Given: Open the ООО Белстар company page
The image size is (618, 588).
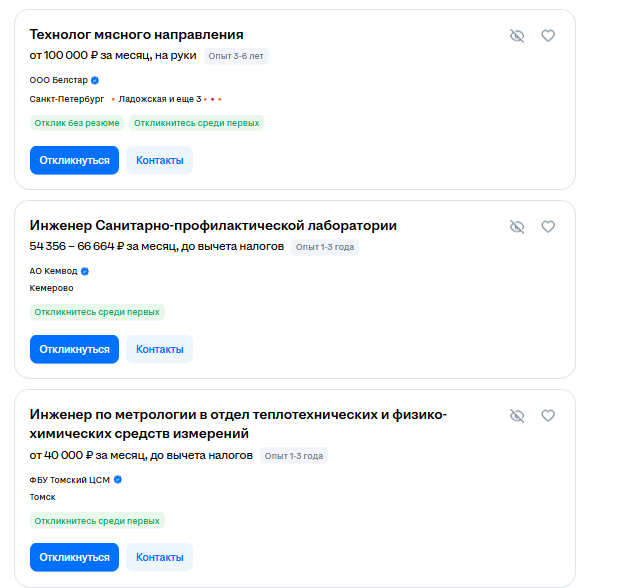Looking at the screenshot, I should (59, 80).
